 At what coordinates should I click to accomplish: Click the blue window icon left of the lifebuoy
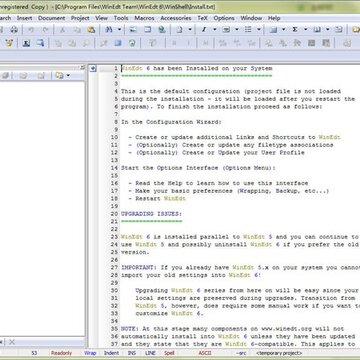pyautogui.click(x=118, y=43)
